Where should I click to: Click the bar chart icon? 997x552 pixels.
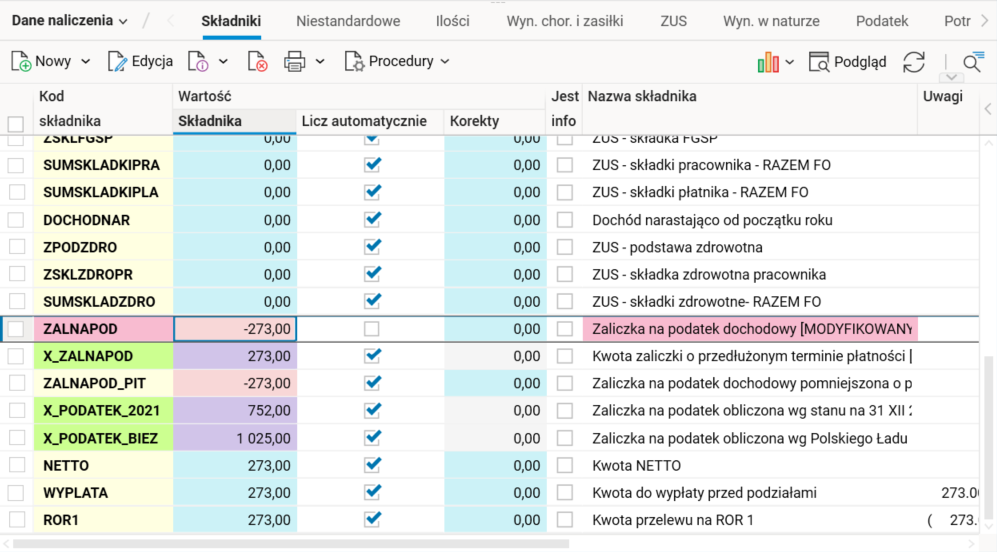tap(768, 62)
